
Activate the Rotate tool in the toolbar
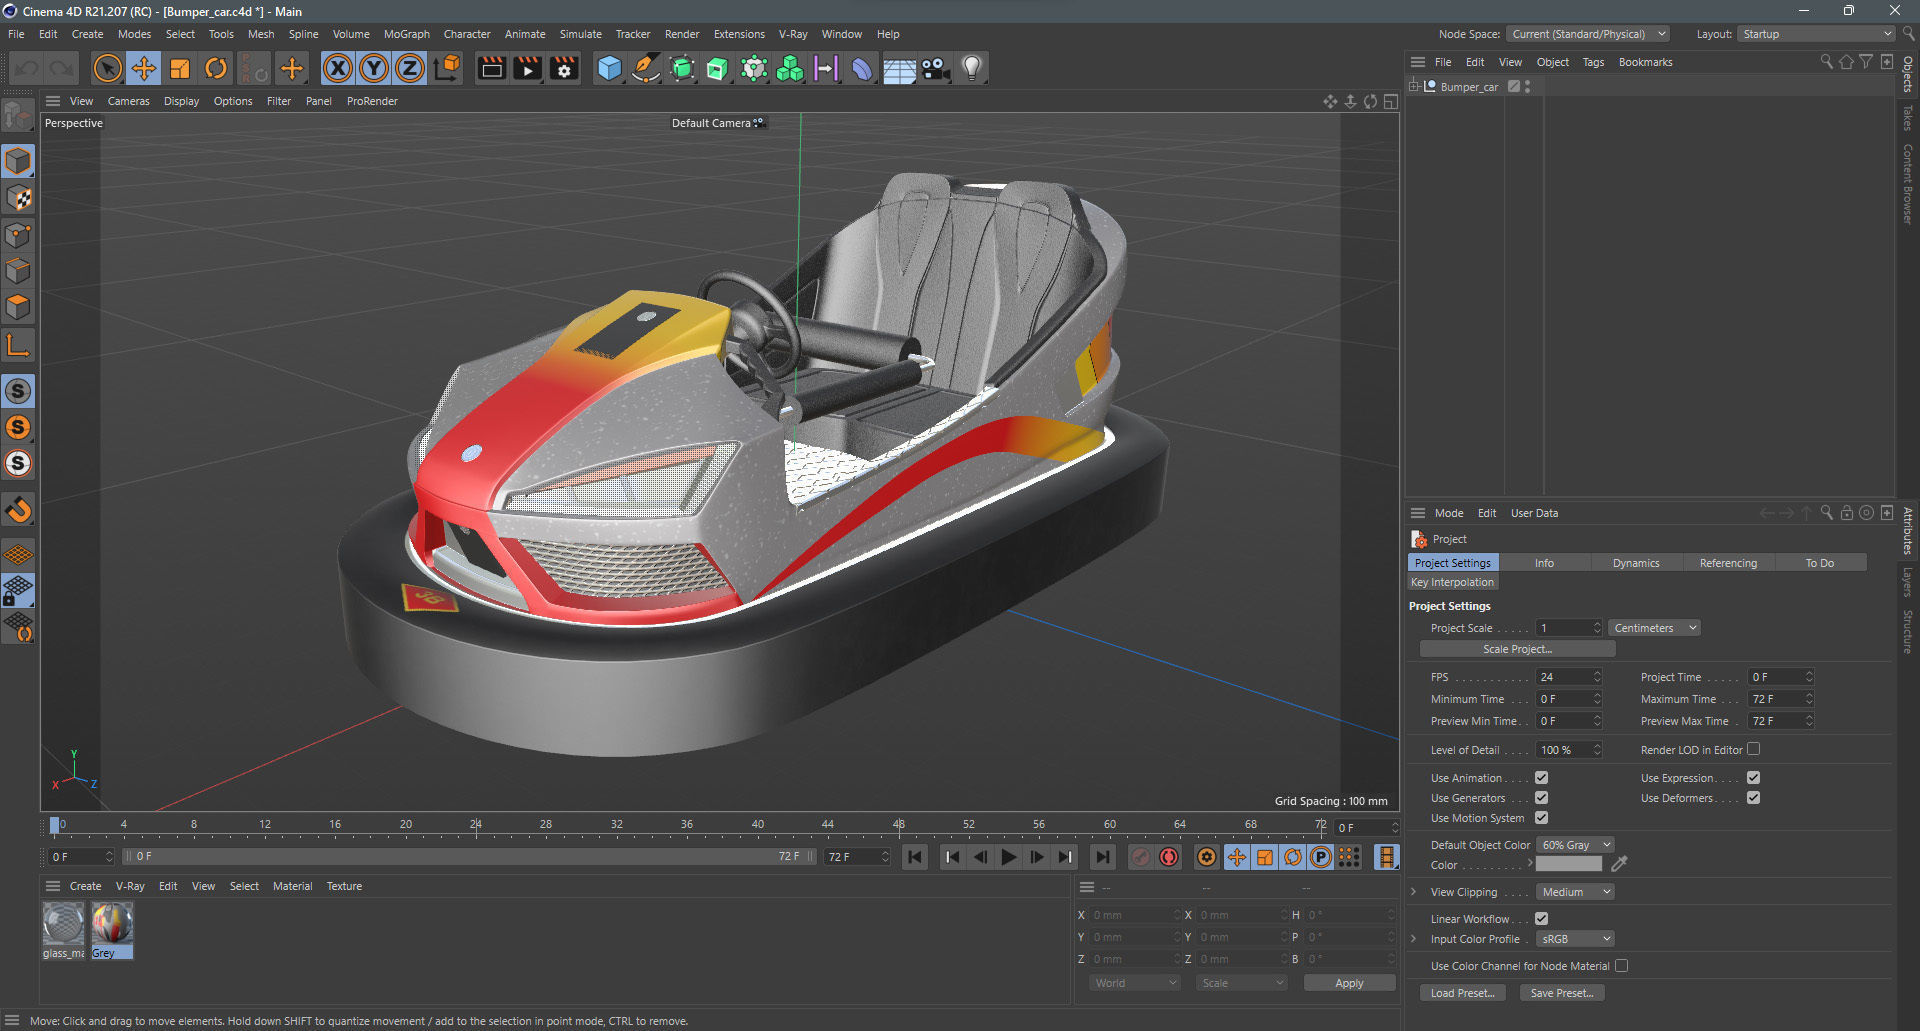pos(215,68)
